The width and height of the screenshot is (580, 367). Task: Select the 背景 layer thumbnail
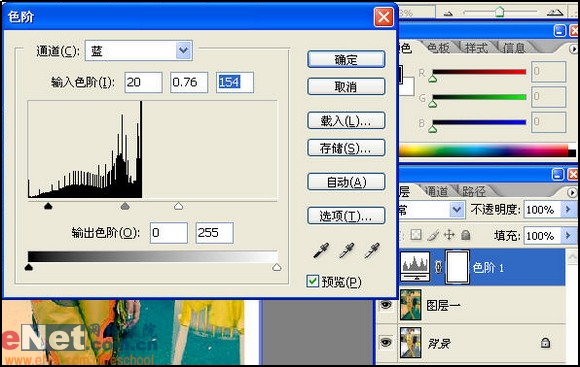(x=411, y=343)
